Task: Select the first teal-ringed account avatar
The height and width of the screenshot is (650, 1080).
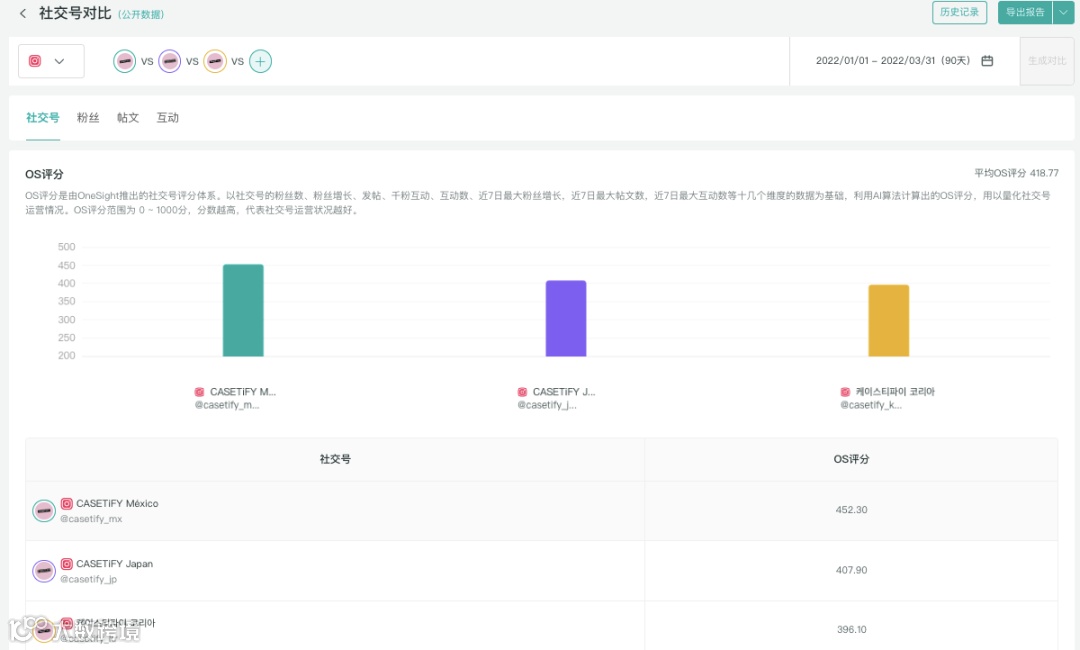Action: 125,61
